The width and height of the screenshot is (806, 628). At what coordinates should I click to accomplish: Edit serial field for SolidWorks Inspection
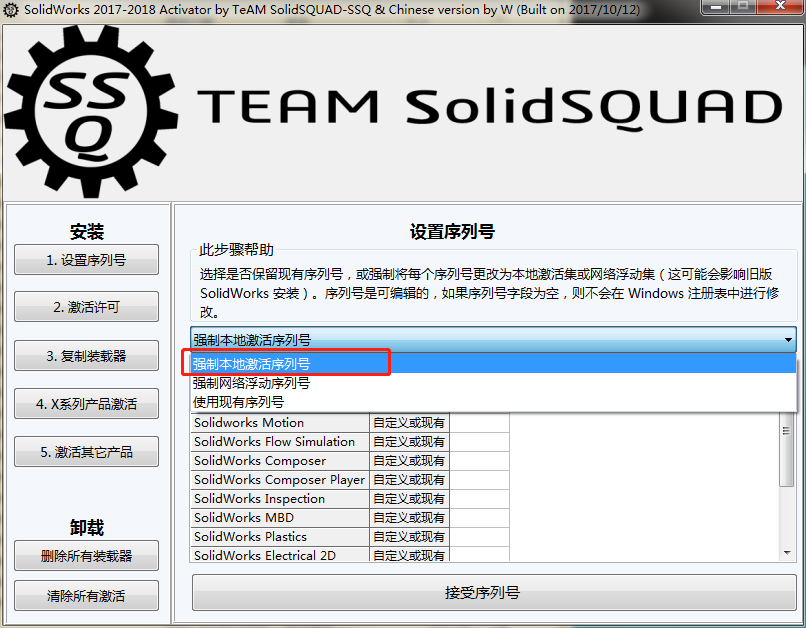click(479, 499)
